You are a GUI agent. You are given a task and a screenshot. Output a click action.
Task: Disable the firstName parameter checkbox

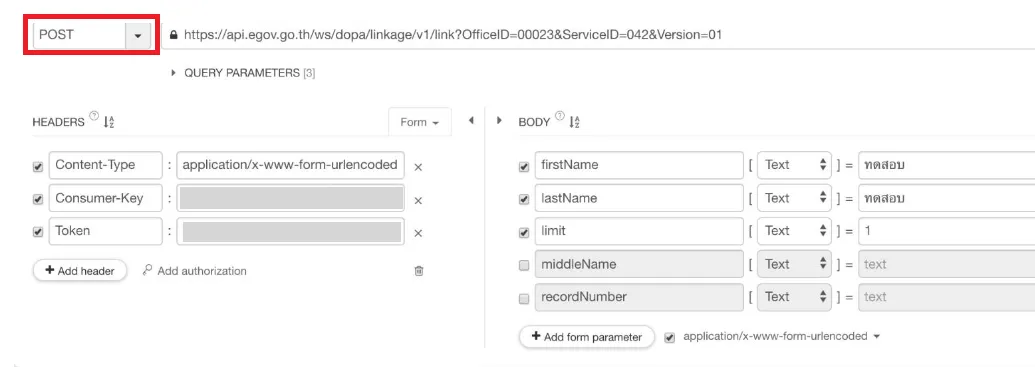524,168
